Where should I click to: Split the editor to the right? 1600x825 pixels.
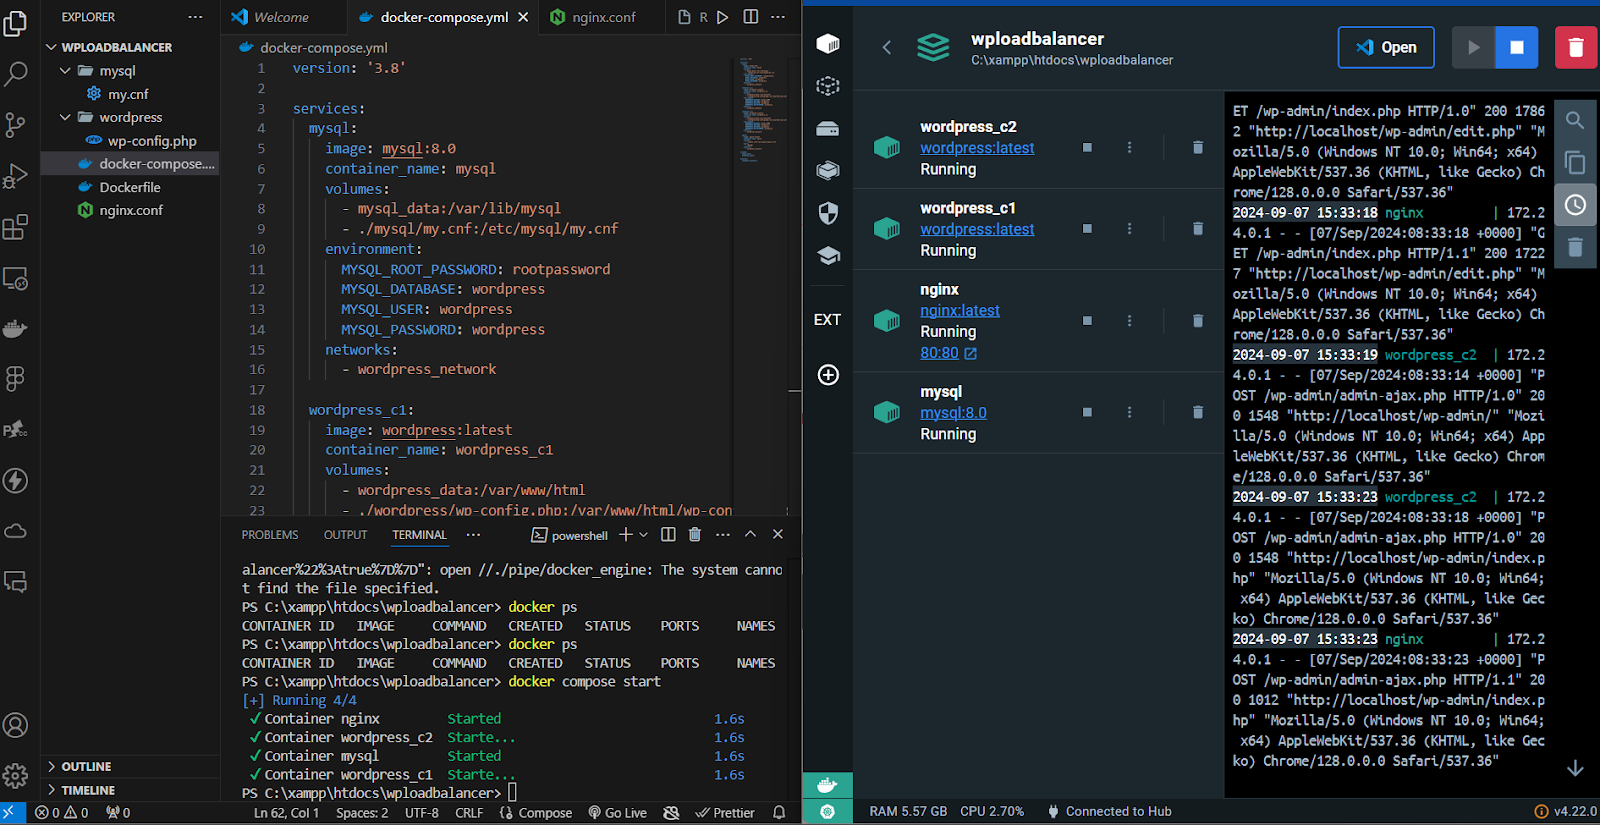[x=751, y=17]
